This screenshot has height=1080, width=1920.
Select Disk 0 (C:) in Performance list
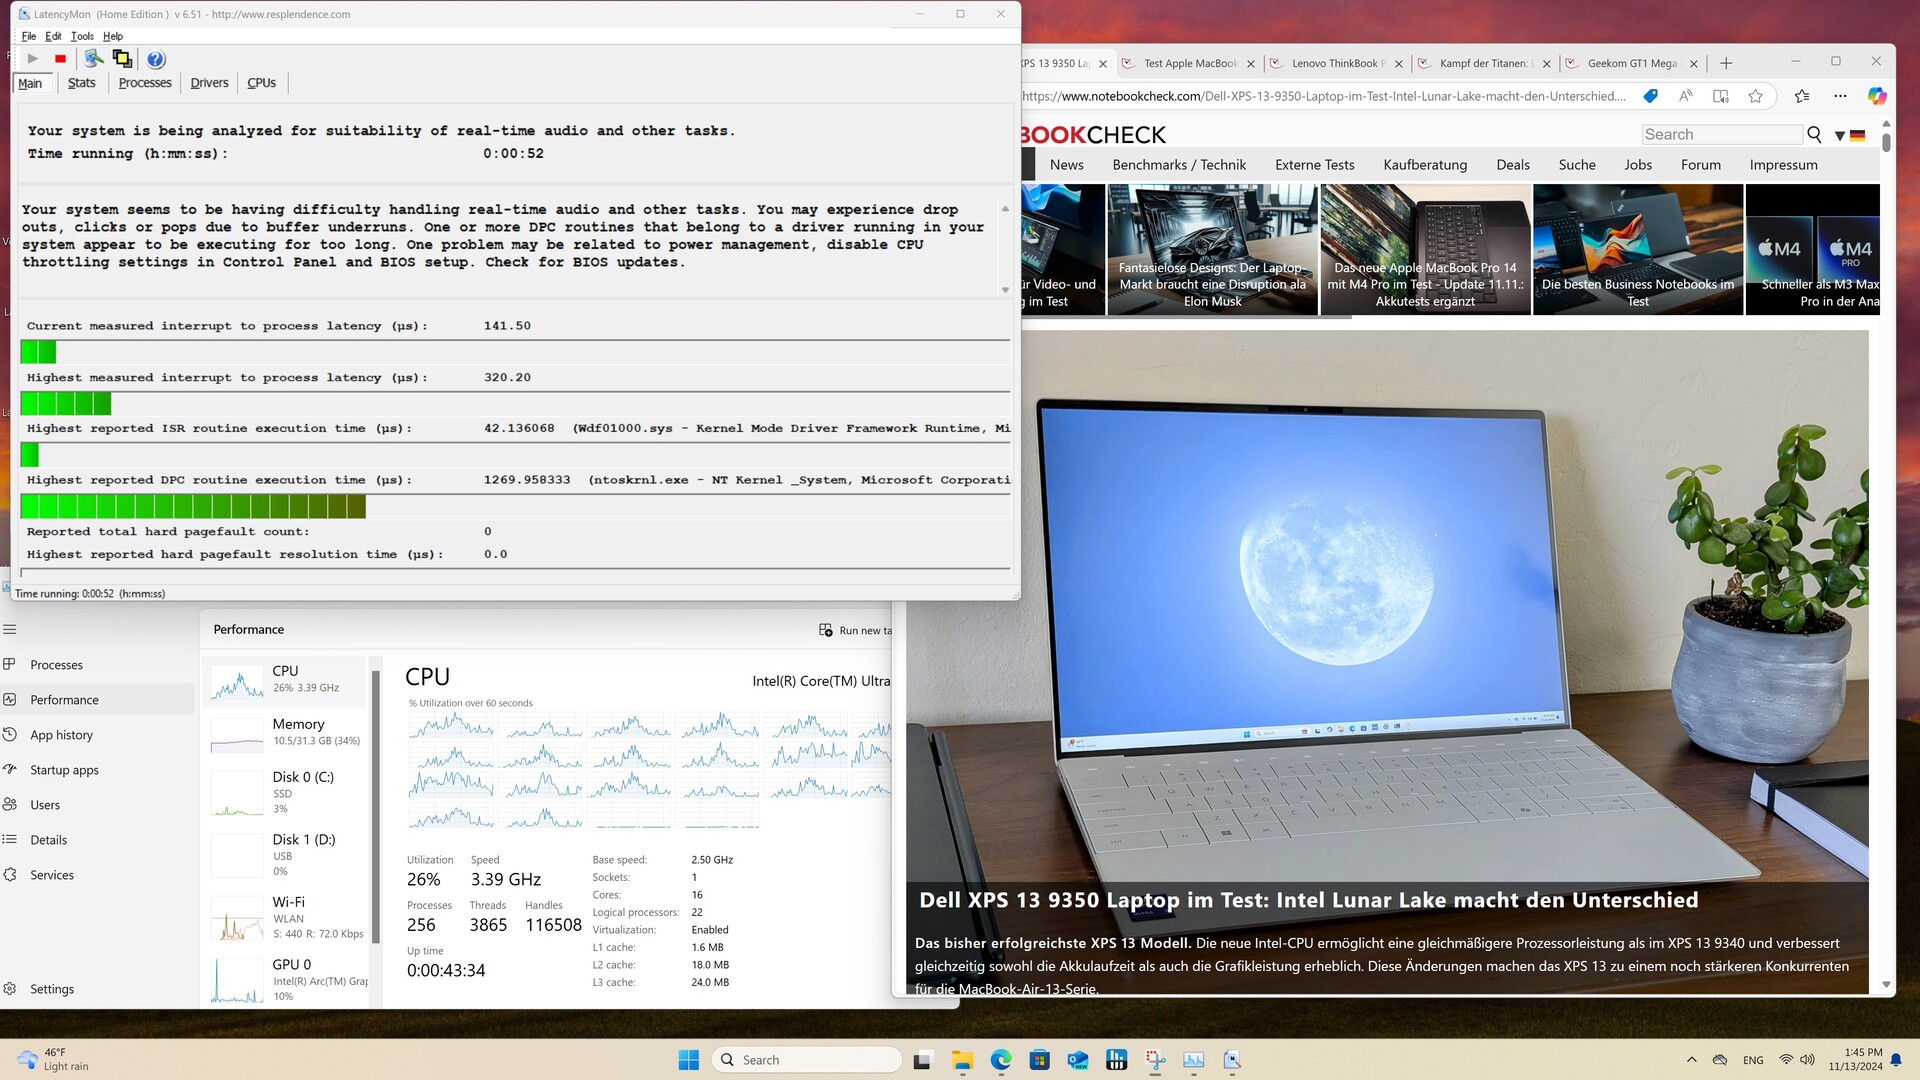click(286, 793)
